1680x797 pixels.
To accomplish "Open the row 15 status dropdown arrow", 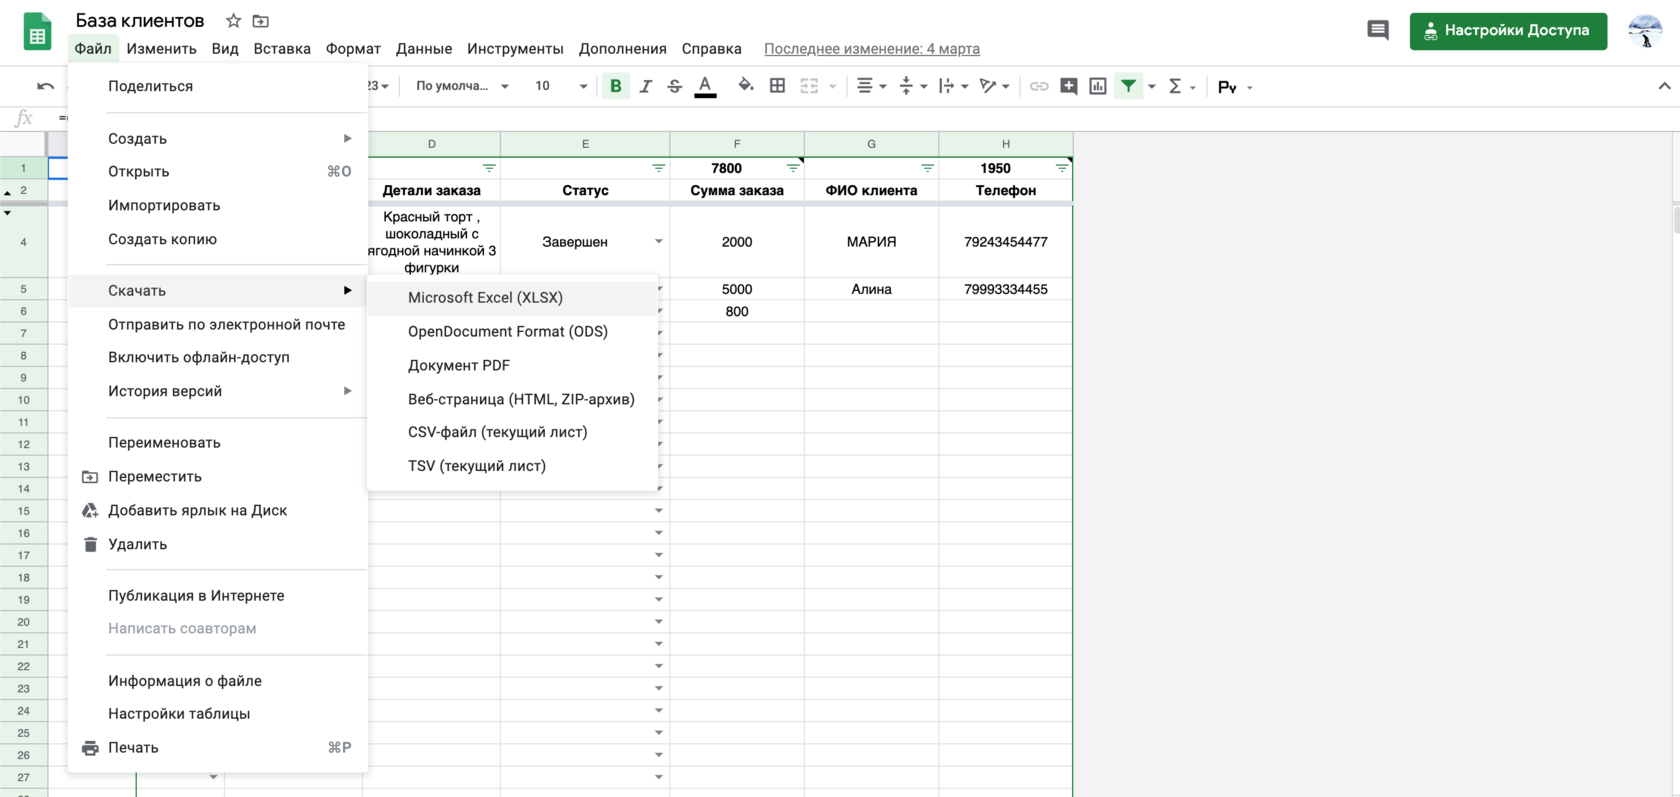I will point(658,511).
